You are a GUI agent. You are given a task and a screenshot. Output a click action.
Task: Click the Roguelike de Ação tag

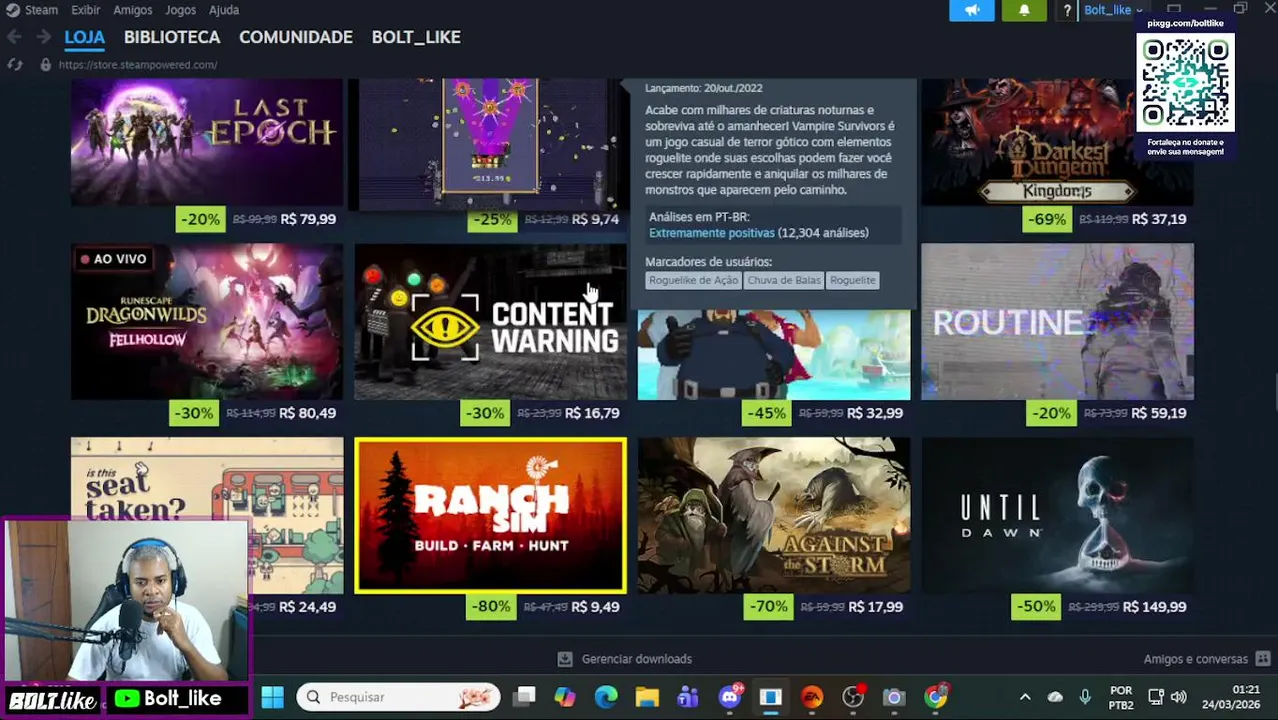click(x=693, y=280)
